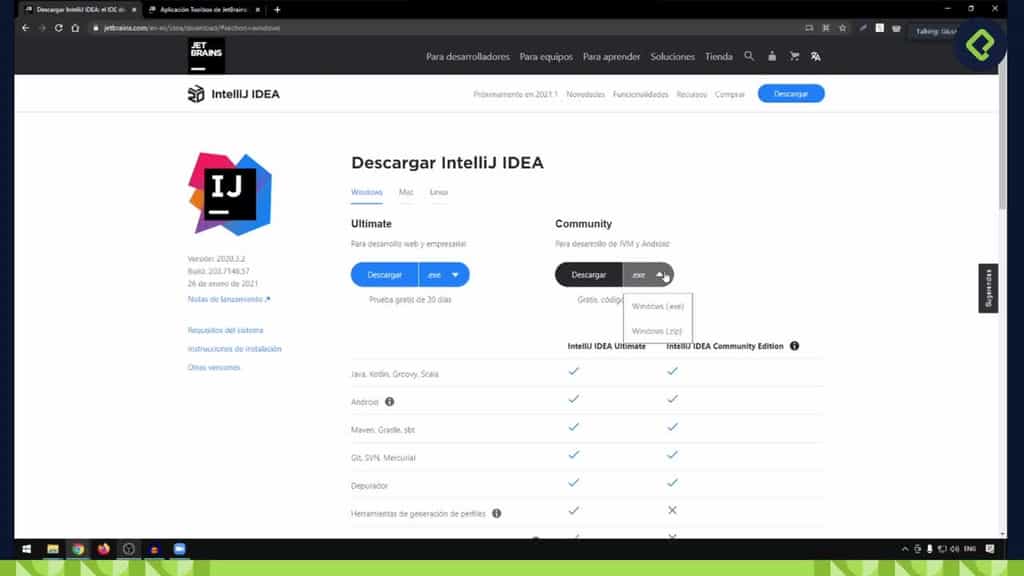Open the site search magnifier icon
Image resolution: width=1024 pixels, height=576 pixels.
pos(749,56)
